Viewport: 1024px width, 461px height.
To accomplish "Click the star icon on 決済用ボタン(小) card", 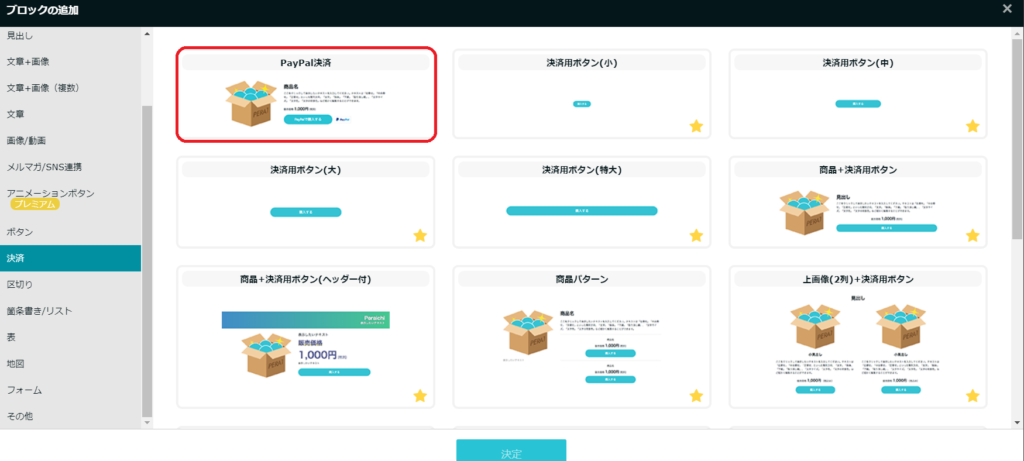I will click(x=695, y=126).
